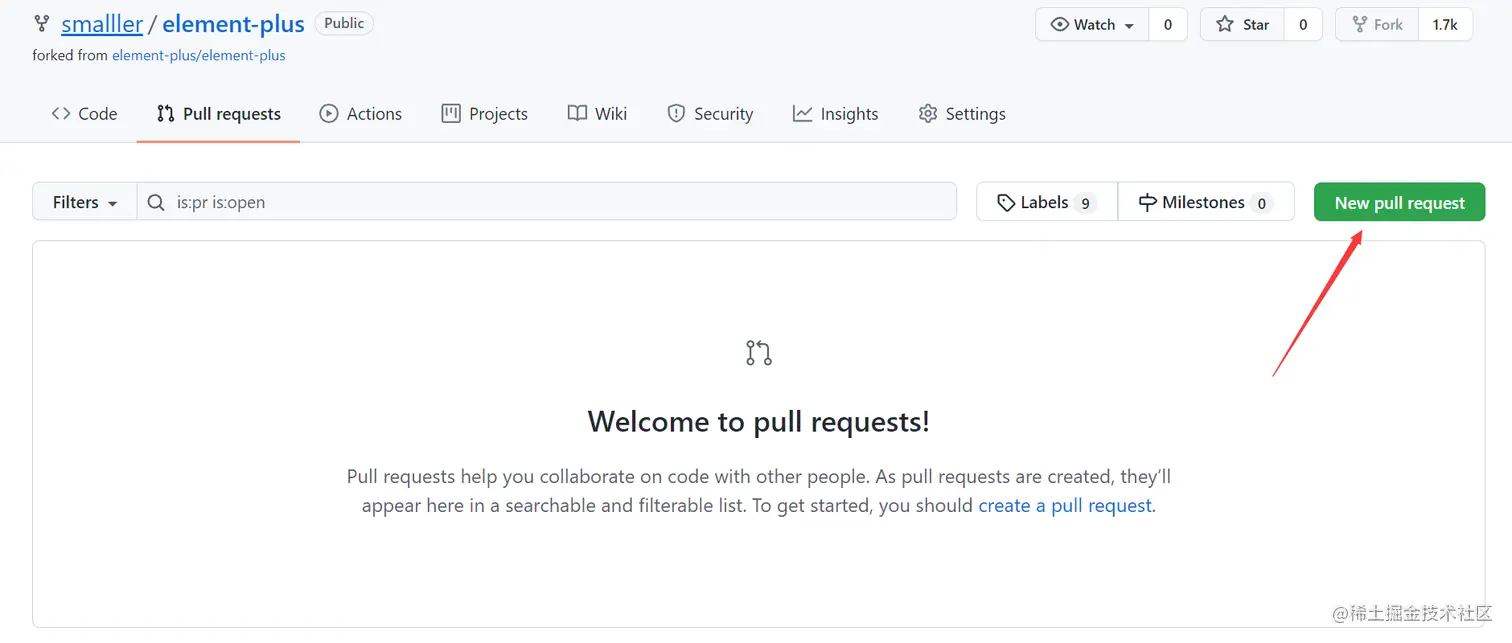Click the Settings gear icon
Screen dimensions: 1512x643
click(x=928, y=114)
